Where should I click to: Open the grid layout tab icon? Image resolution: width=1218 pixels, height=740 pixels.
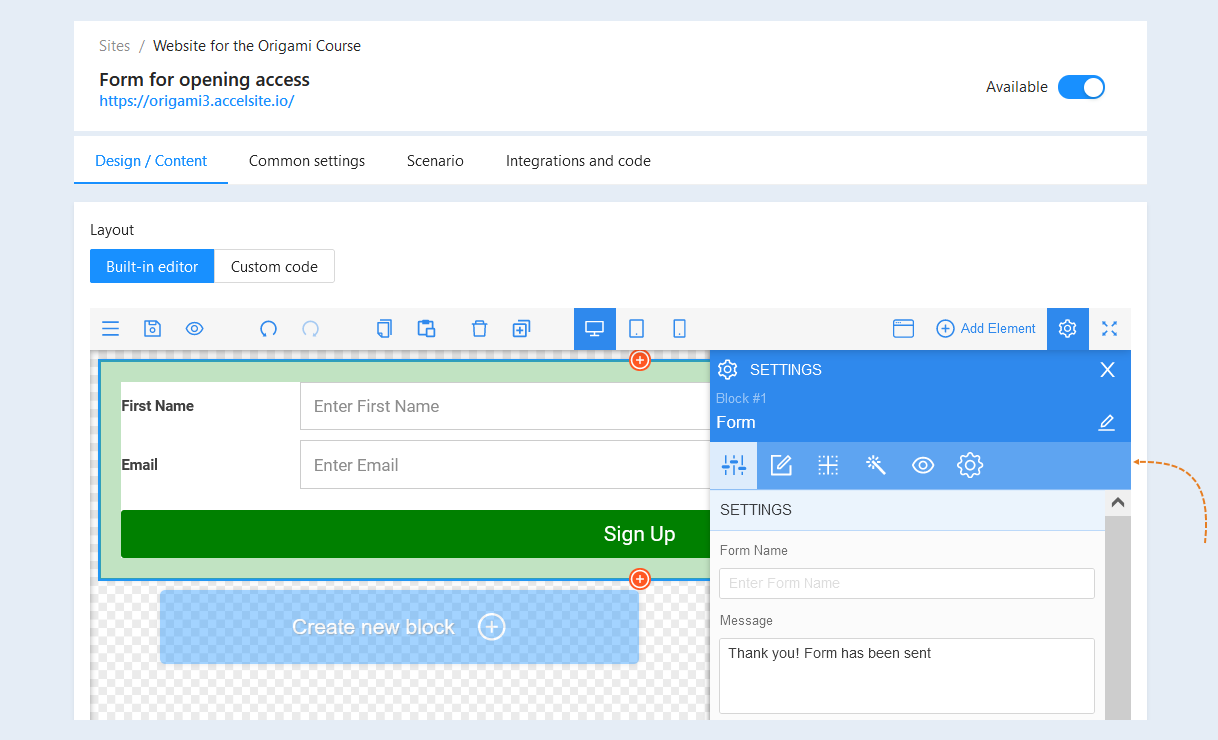(828, 465)
